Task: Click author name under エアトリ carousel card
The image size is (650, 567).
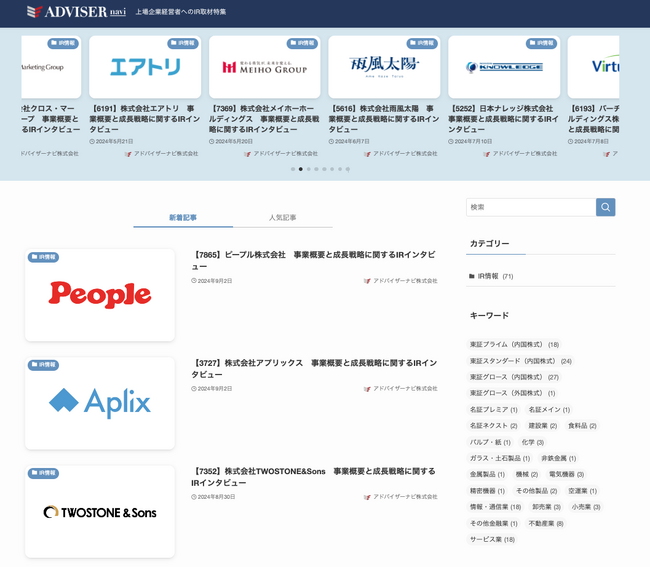Action: pos(161,153)
